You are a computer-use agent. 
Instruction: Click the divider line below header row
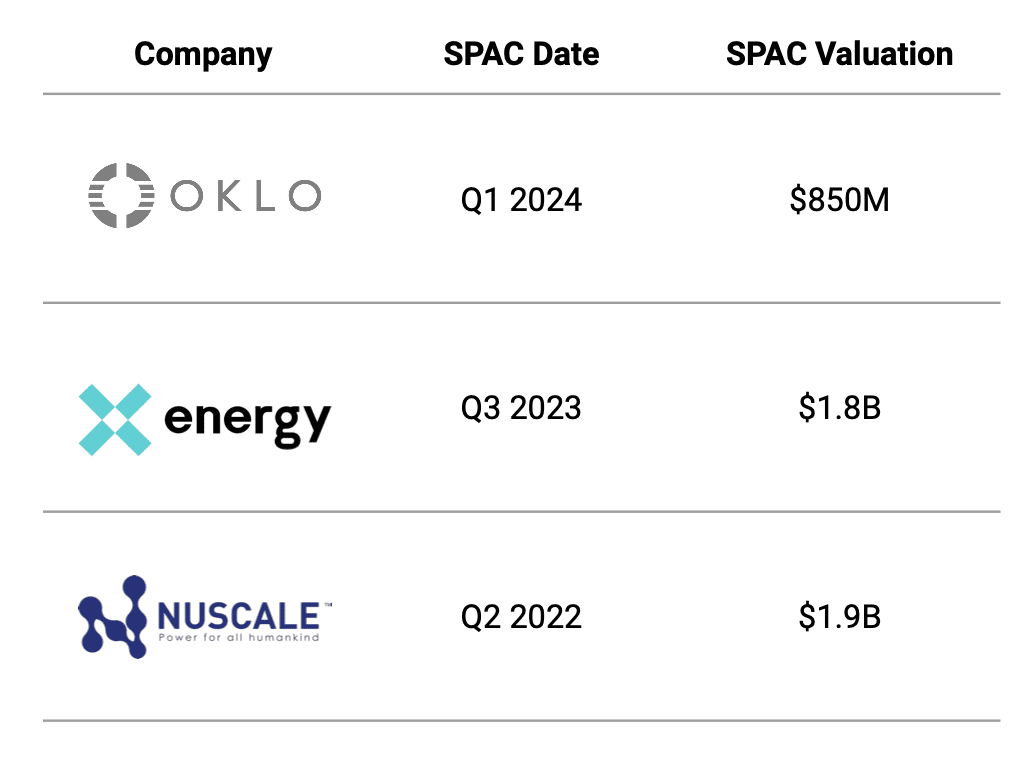(x=522, y=94)
